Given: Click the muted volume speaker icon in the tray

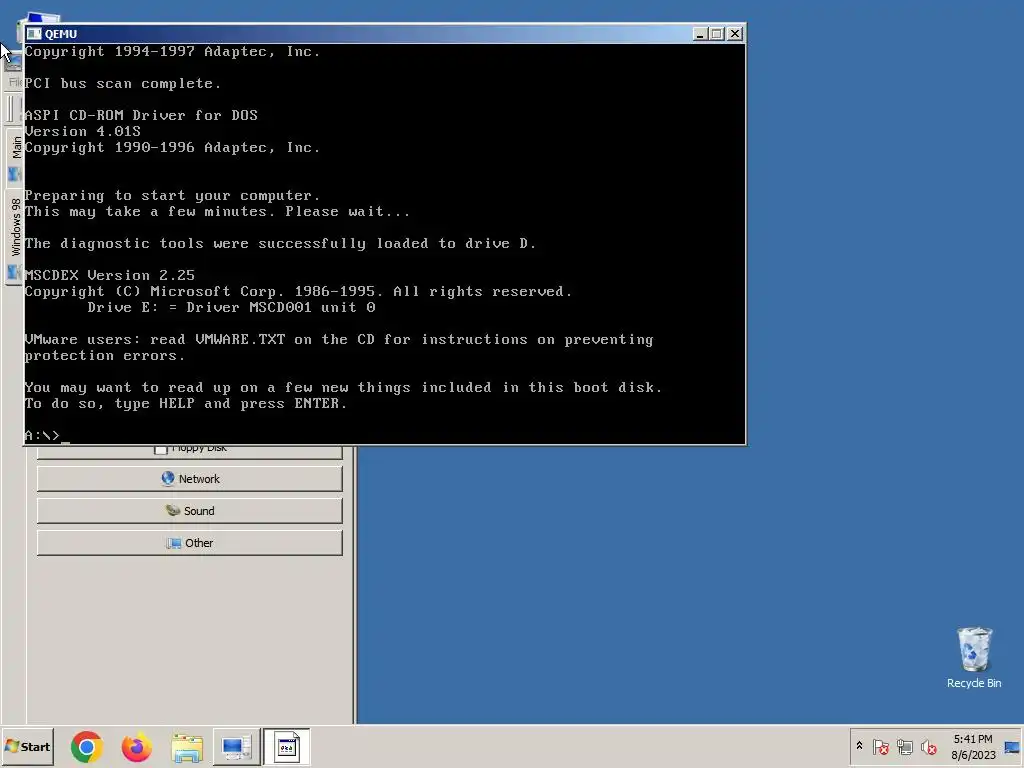Looking at the screenshot, I should pyautogui.click(x=928, y=746).
